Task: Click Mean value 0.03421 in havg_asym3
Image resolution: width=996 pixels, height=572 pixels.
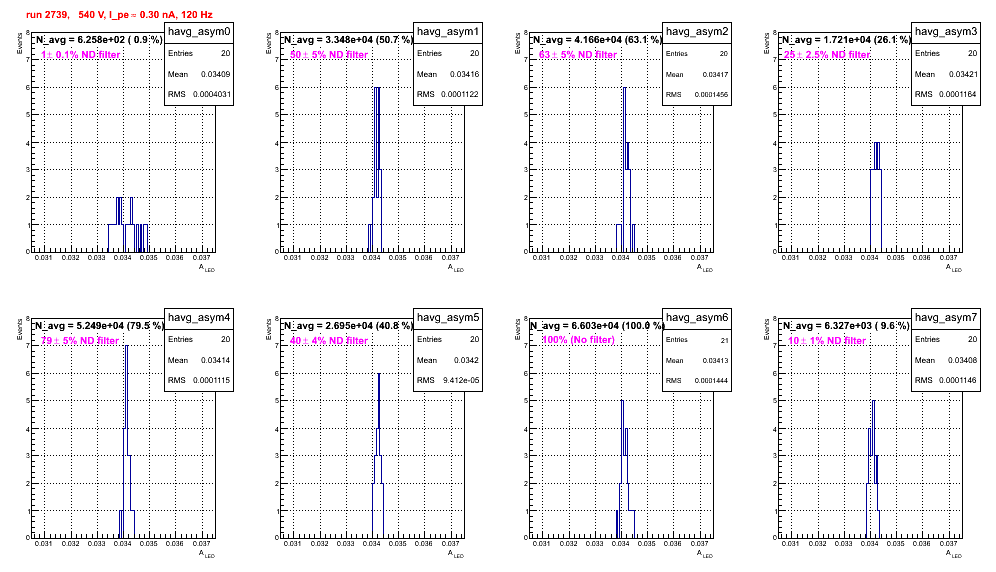Action: pyautogui.click(x=963, y=74)
